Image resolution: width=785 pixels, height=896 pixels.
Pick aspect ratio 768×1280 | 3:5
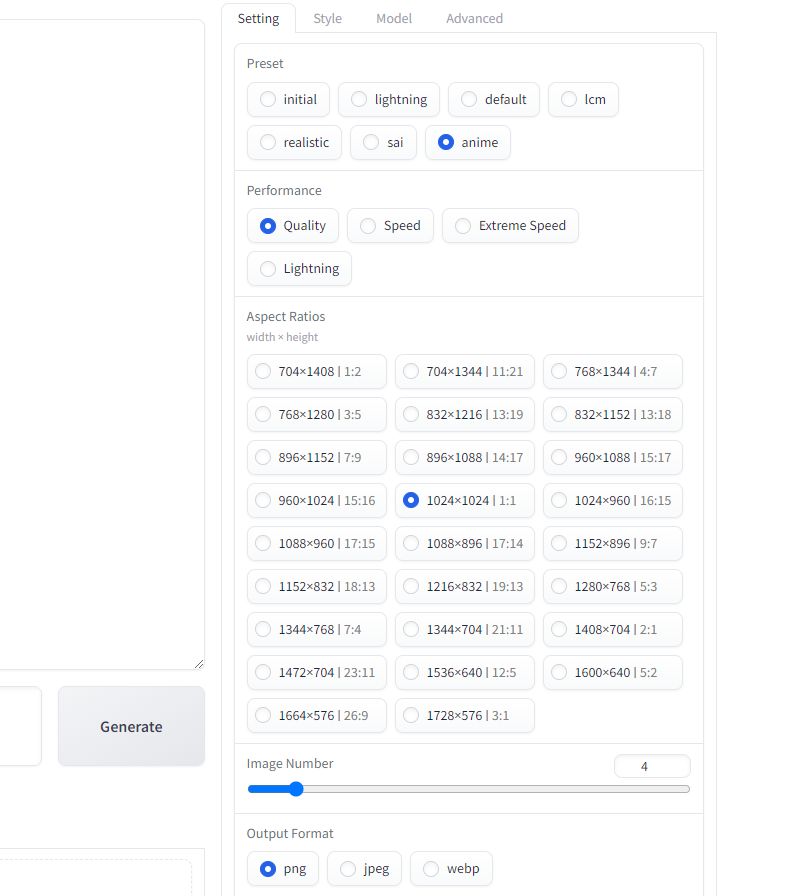[x=317, y=414]
